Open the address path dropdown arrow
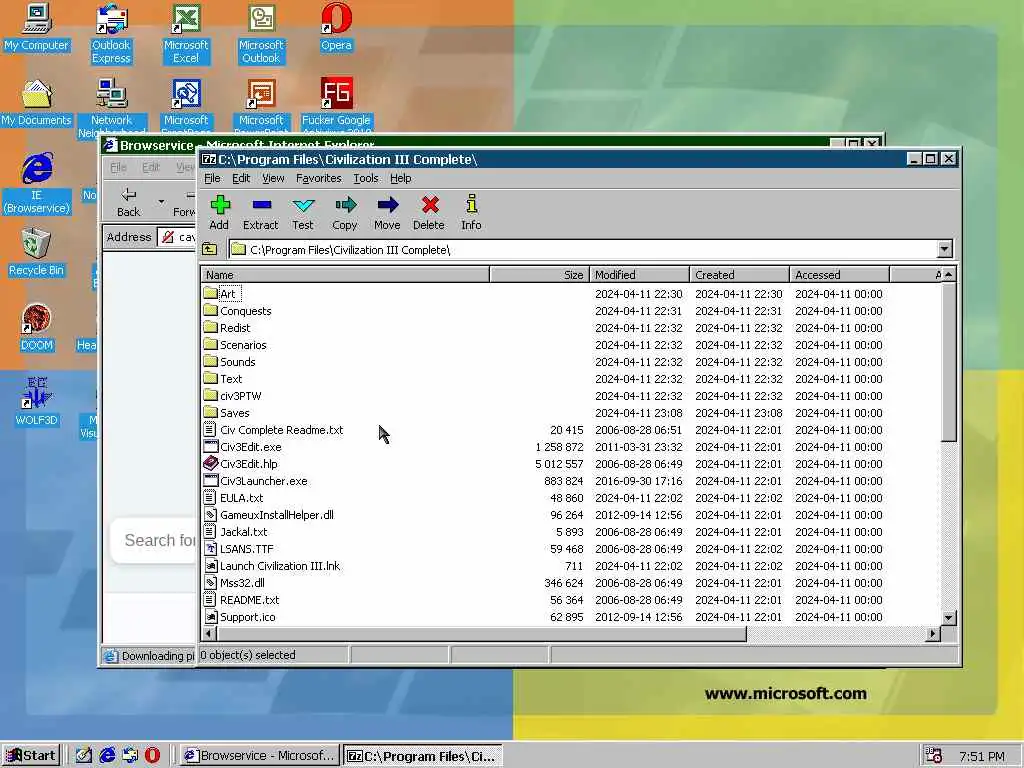This screenshot has width=1024, height=768. 944,249
